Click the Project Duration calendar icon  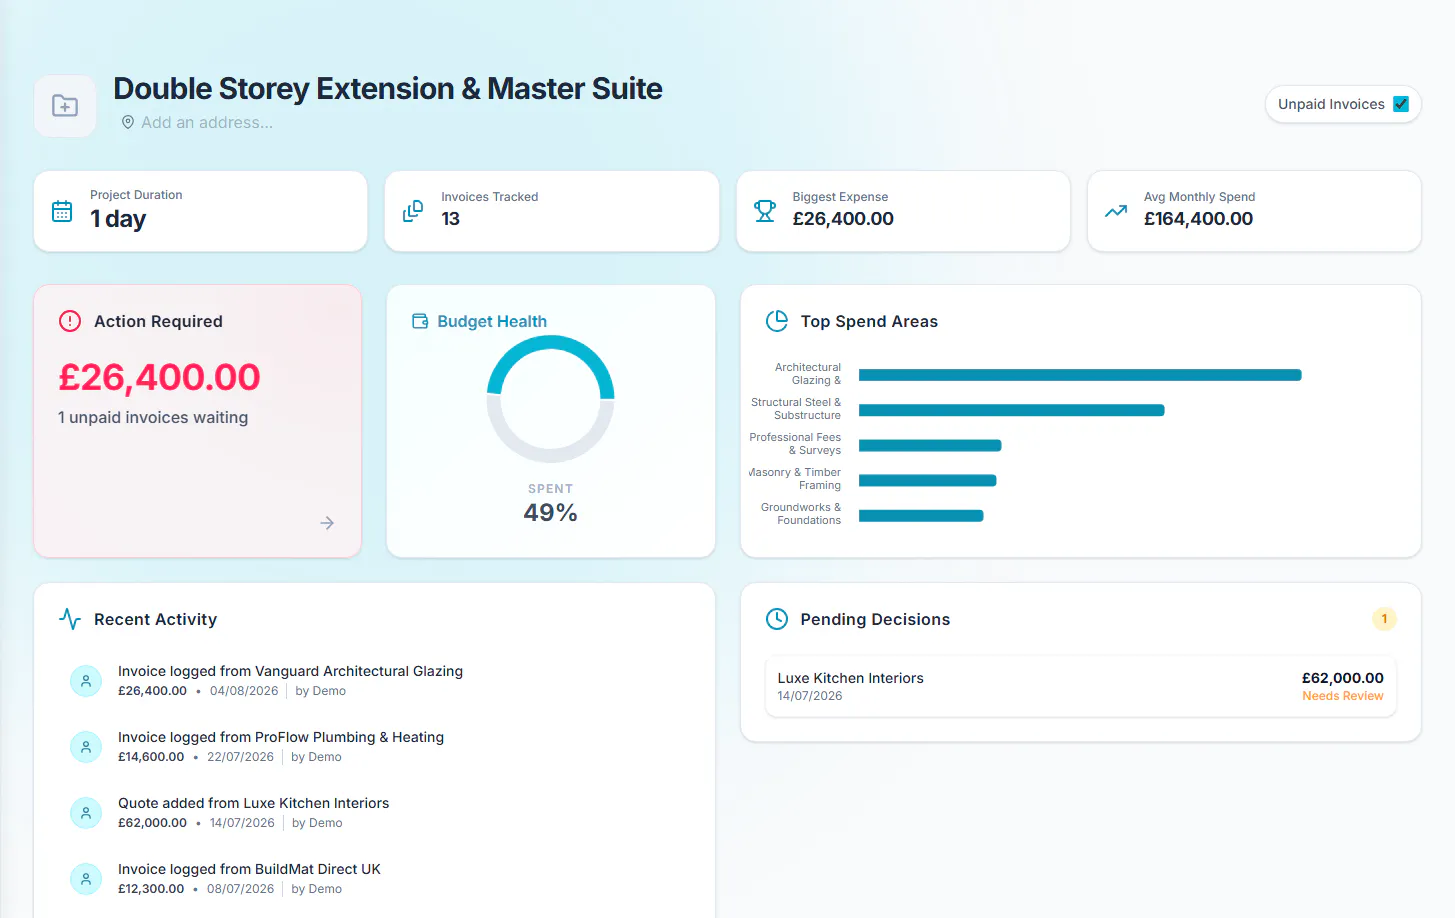click(x=62, y=211)
